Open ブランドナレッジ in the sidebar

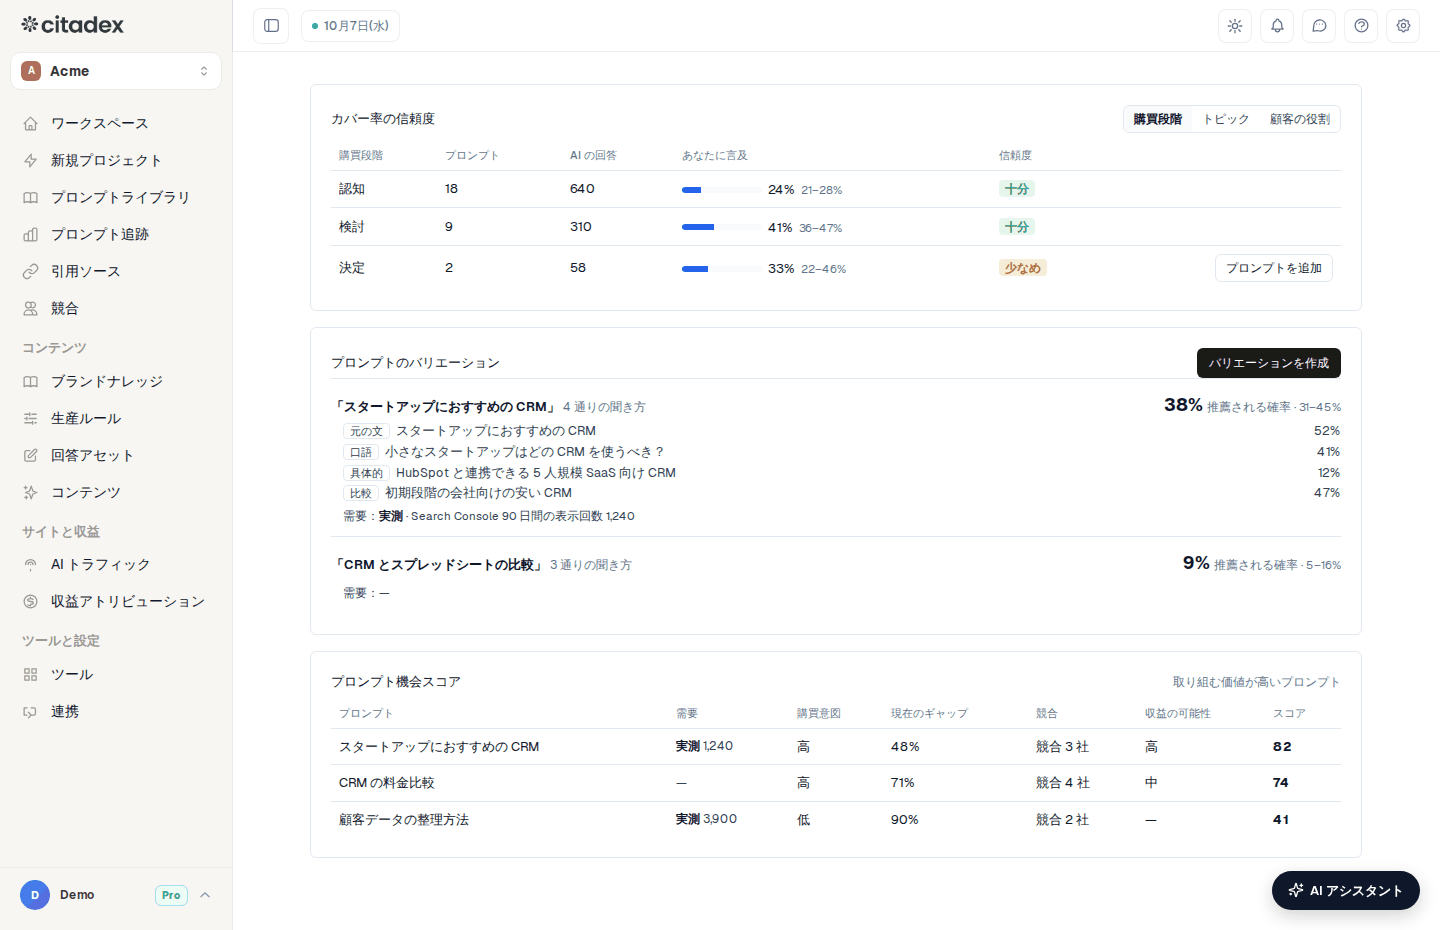click(116, 381)
